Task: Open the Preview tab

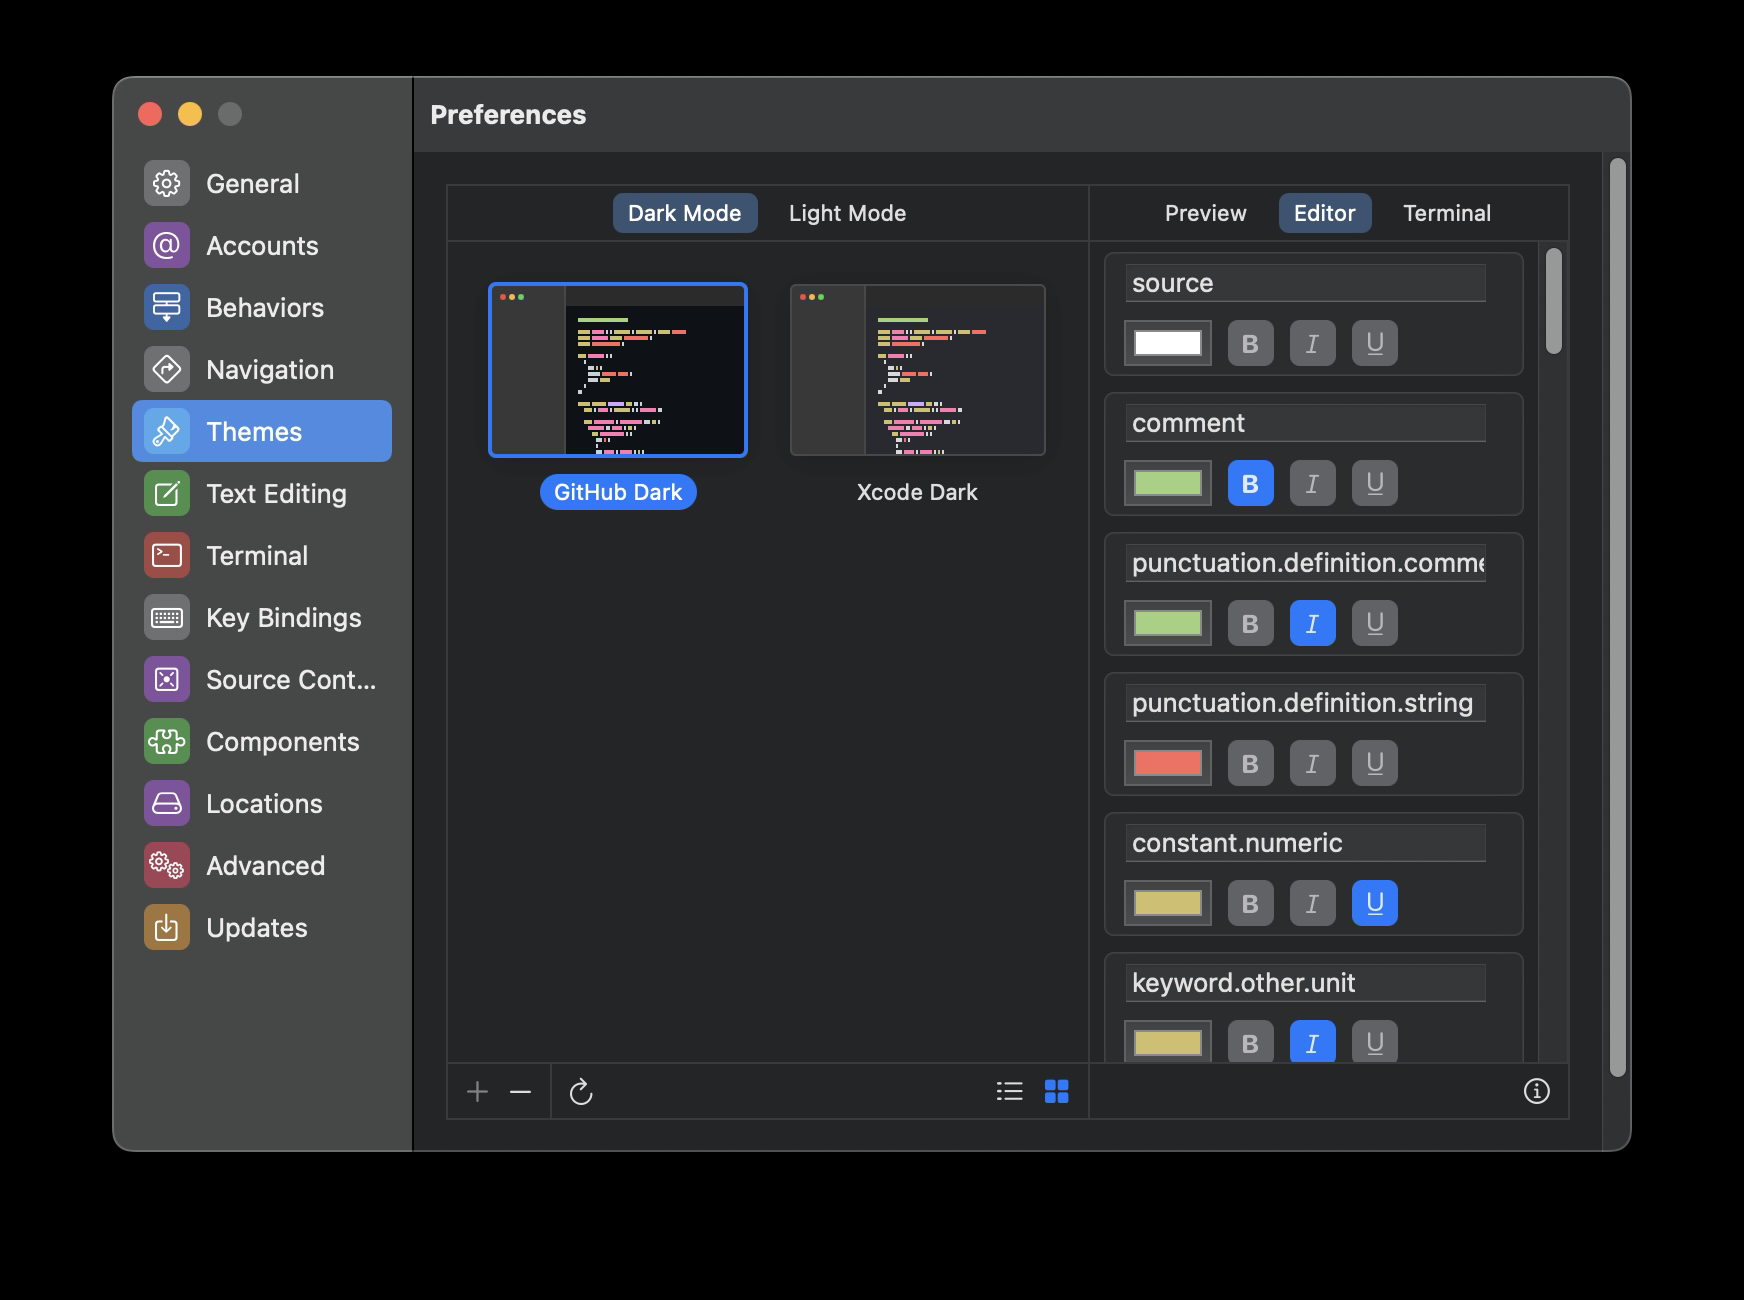Action: click(x=1205, y=213)
